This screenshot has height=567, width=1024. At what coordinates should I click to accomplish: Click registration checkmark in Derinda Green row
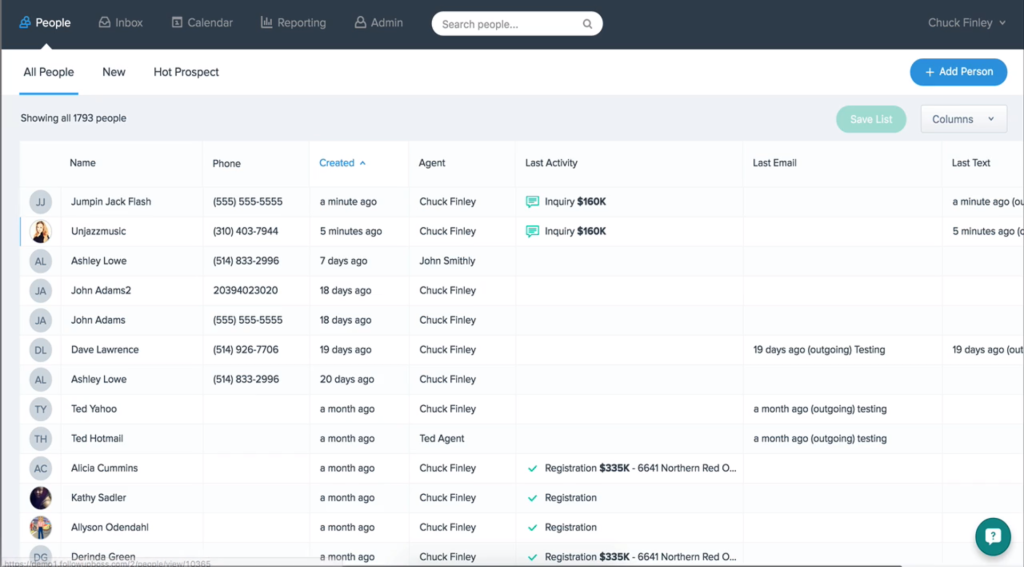(532, 557)
